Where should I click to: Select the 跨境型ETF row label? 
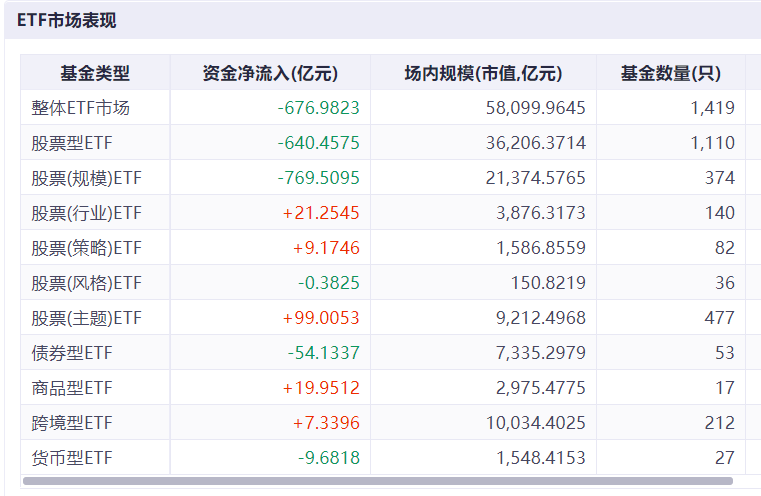(x=72, y=423)
